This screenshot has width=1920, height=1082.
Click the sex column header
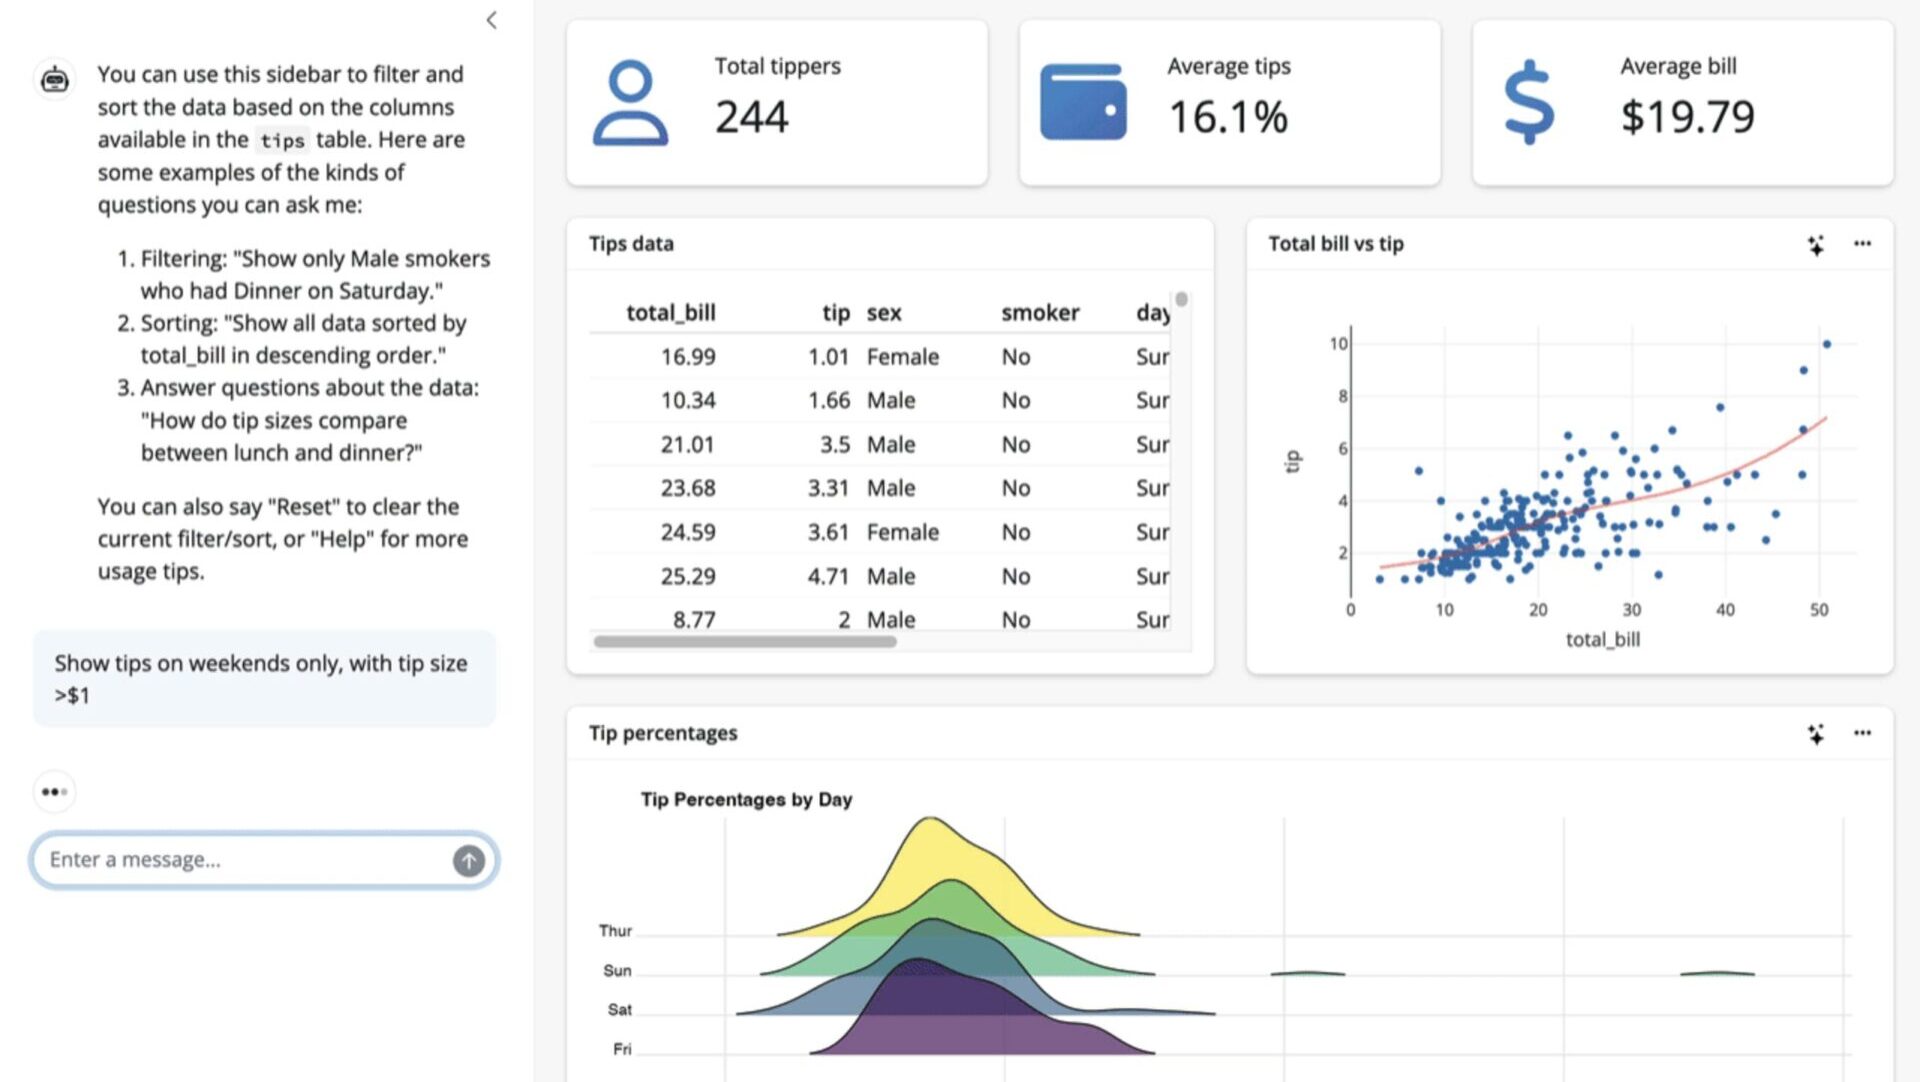[884, 313]
